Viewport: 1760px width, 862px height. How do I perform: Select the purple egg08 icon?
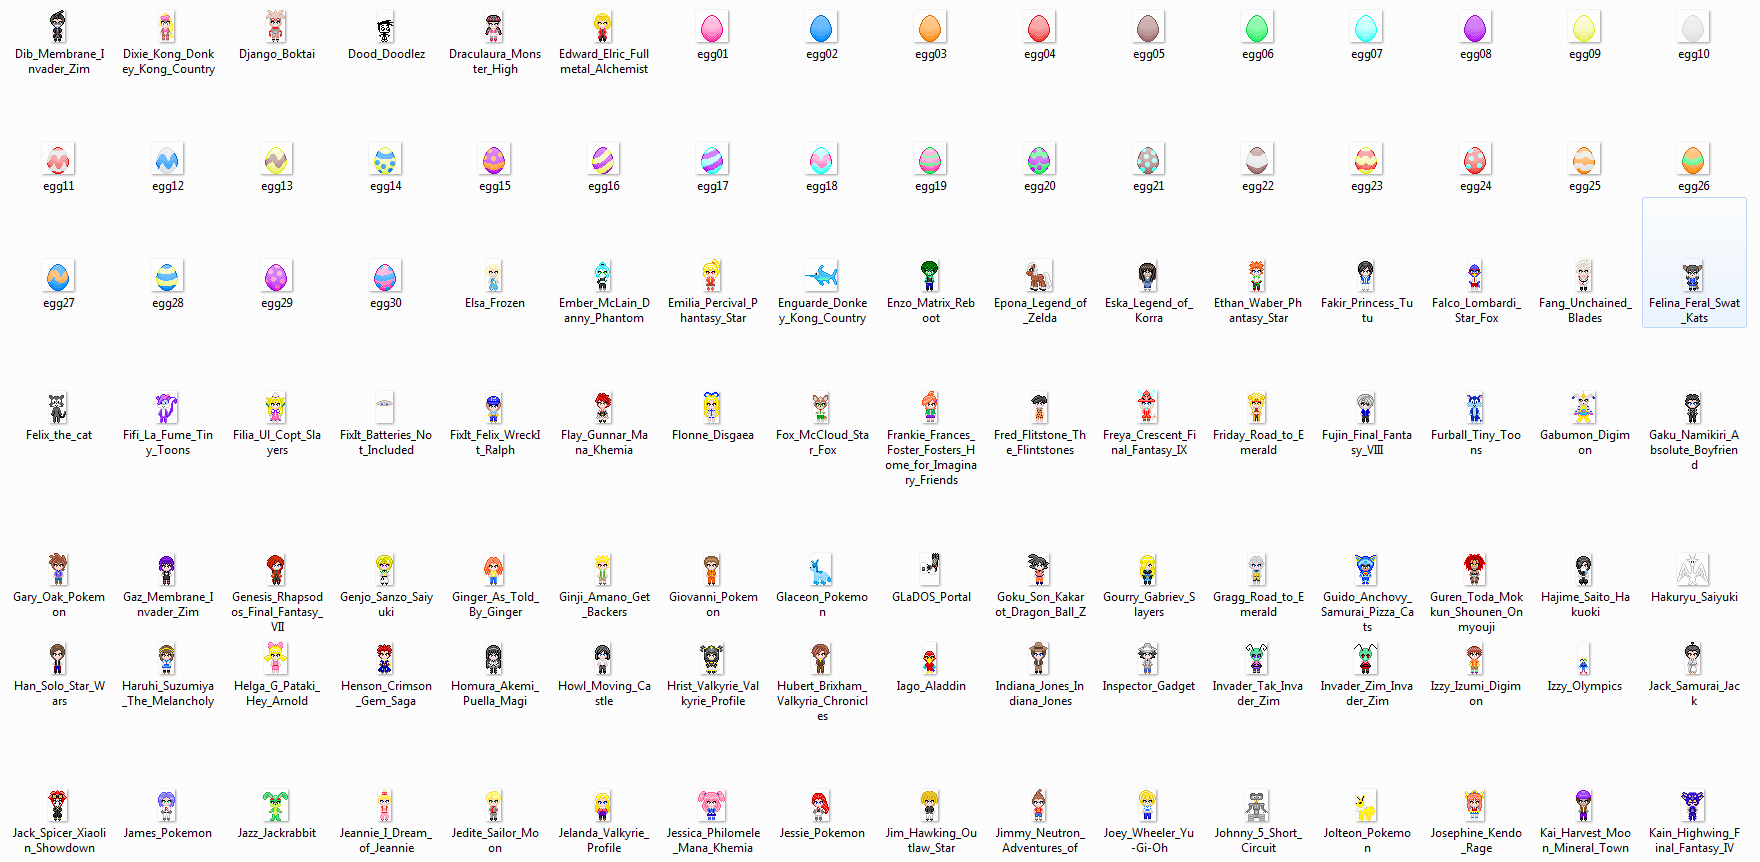(x=1475, y=27)
